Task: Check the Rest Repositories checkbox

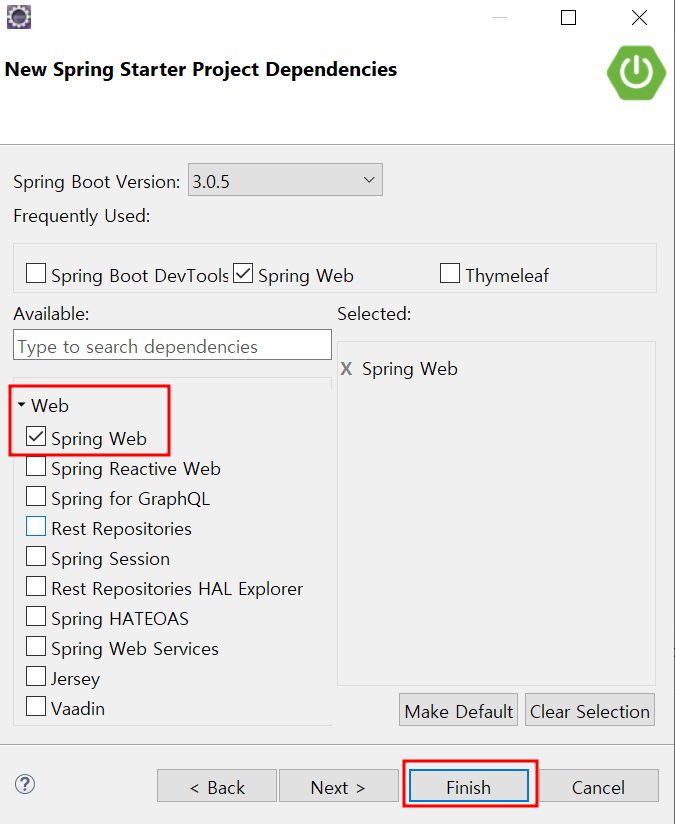Action: (x=36, y=526)
